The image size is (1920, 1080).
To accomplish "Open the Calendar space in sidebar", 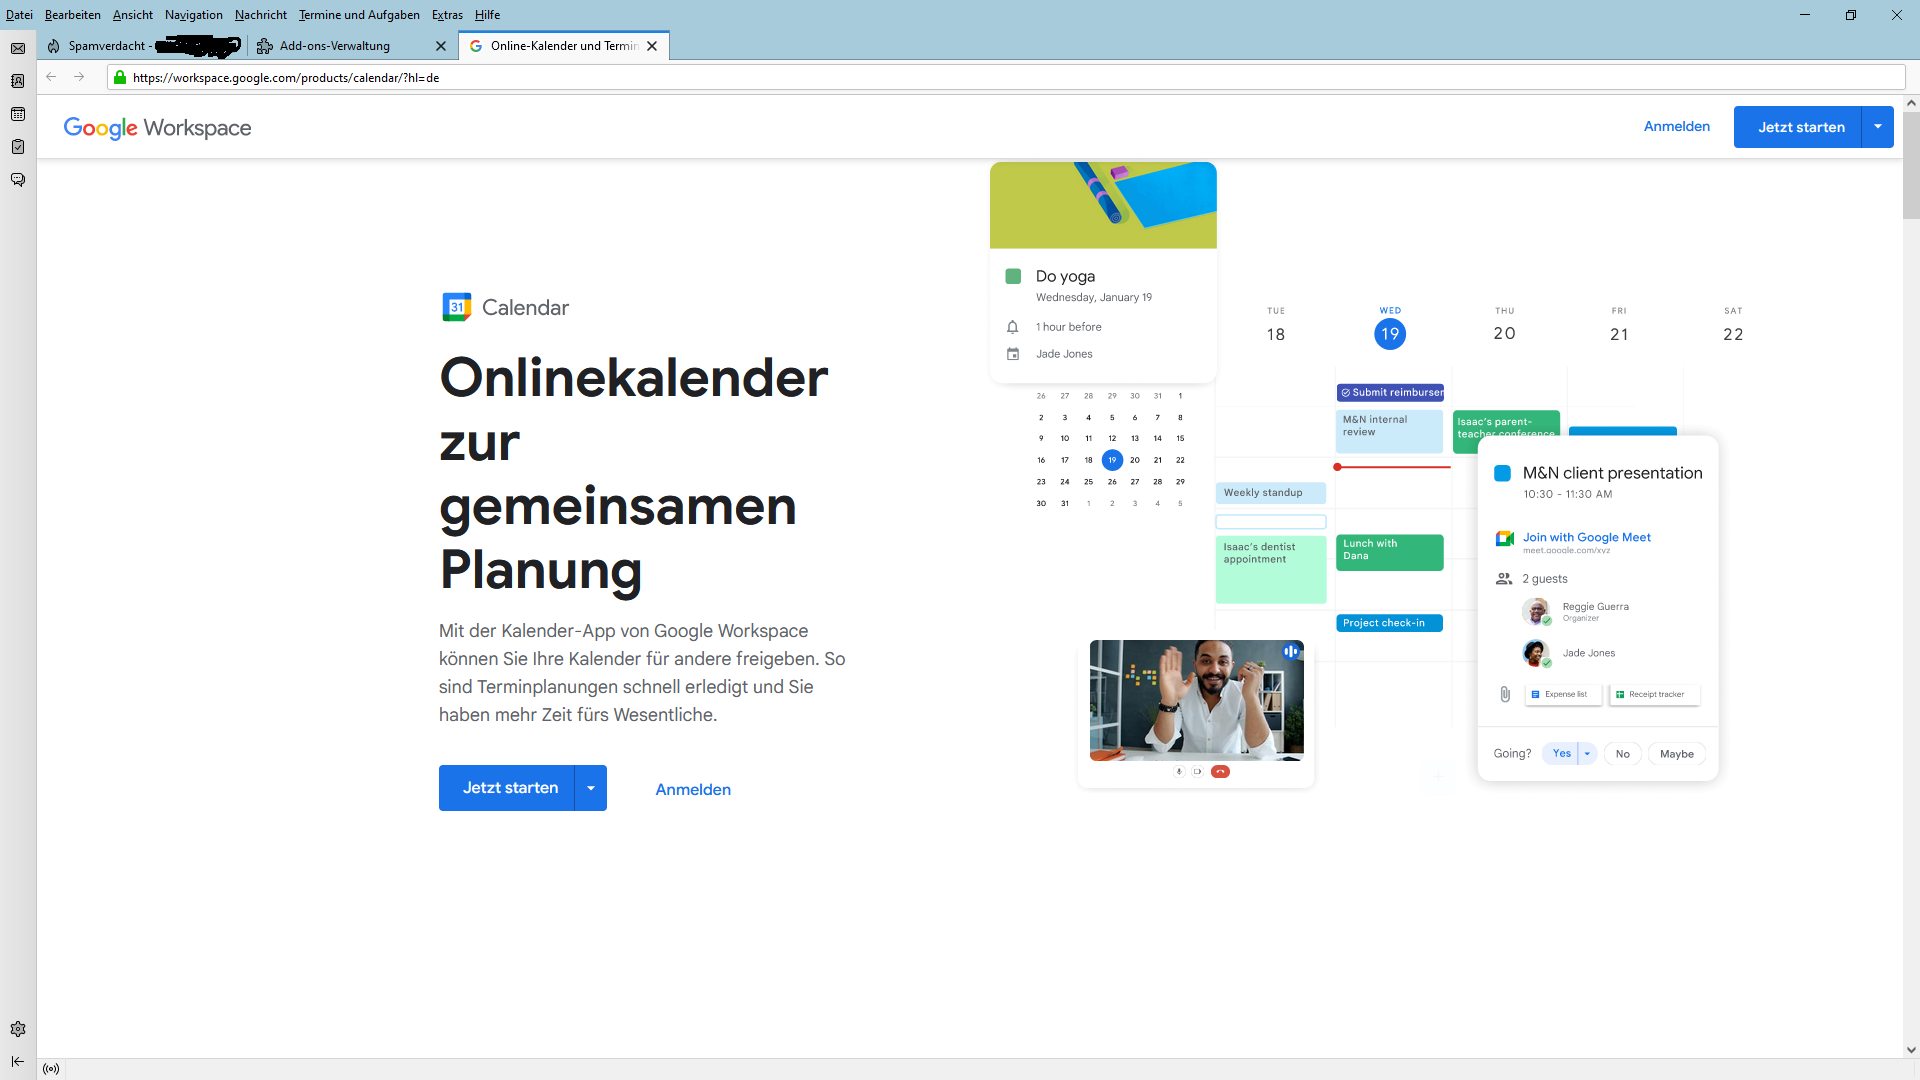I will click(18, 114).
